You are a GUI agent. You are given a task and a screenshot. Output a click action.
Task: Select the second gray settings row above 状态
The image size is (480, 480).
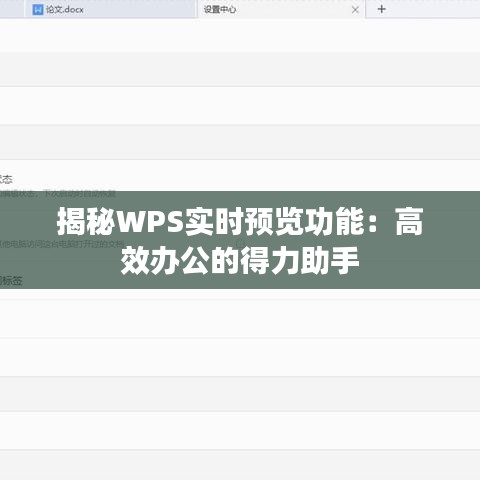tap(240, 142)
